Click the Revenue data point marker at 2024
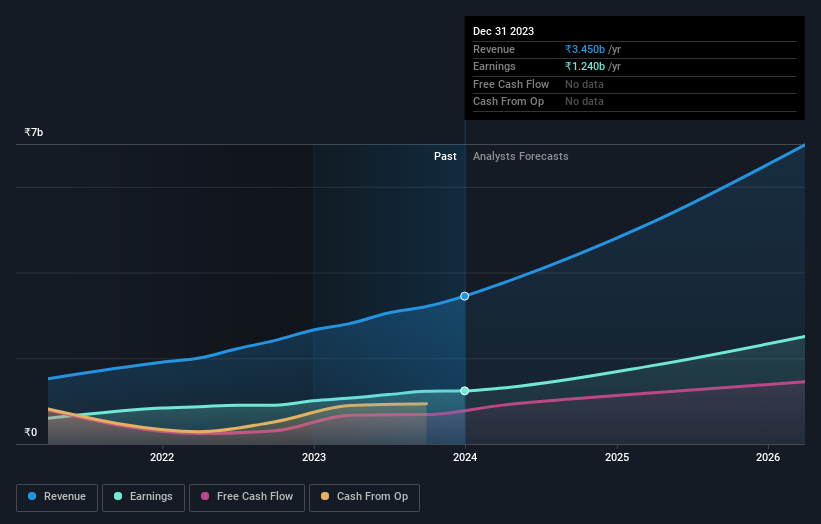The height and width of the screenshot is (524, 821). click(x=464, y=296)
